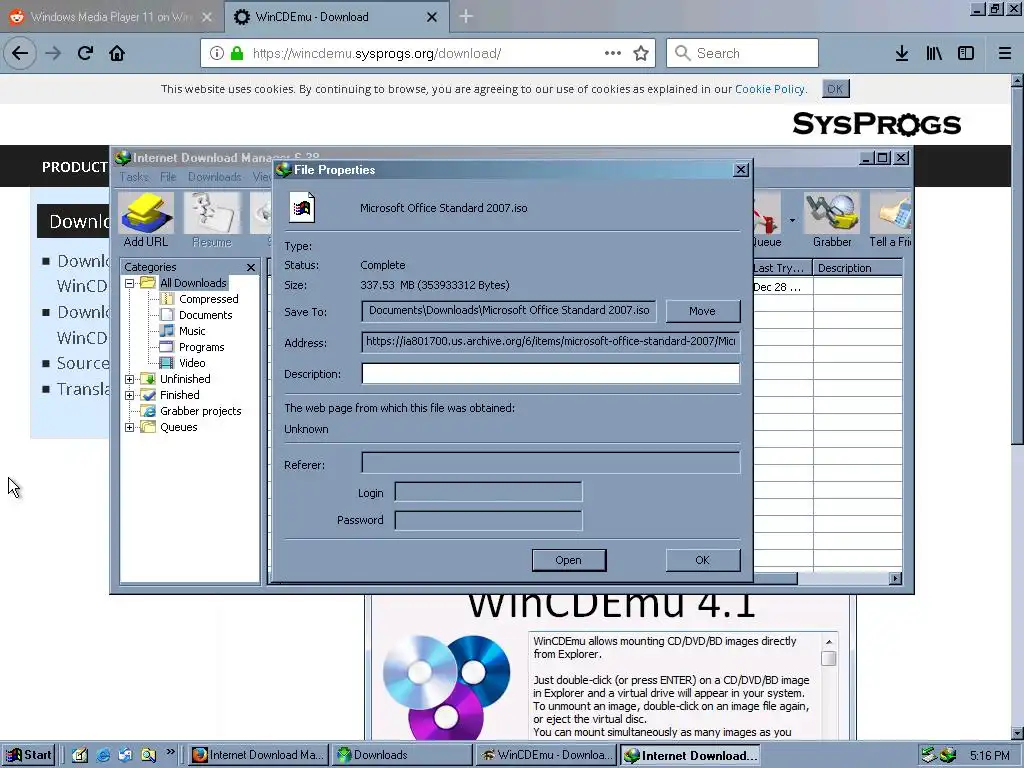Close the File Properties dialog
This screenshot has height=768, width=1024.
tap(741, 170)
